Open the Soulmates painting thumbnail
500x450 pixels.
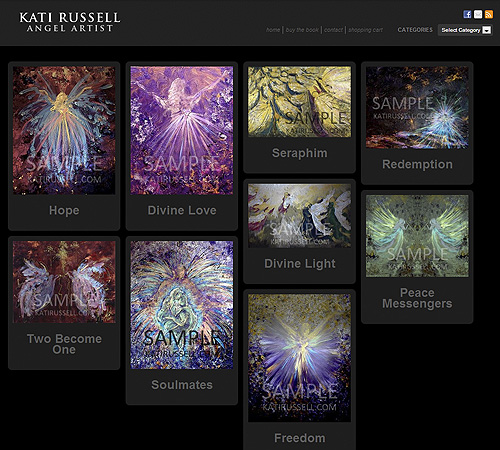[182, 305]
